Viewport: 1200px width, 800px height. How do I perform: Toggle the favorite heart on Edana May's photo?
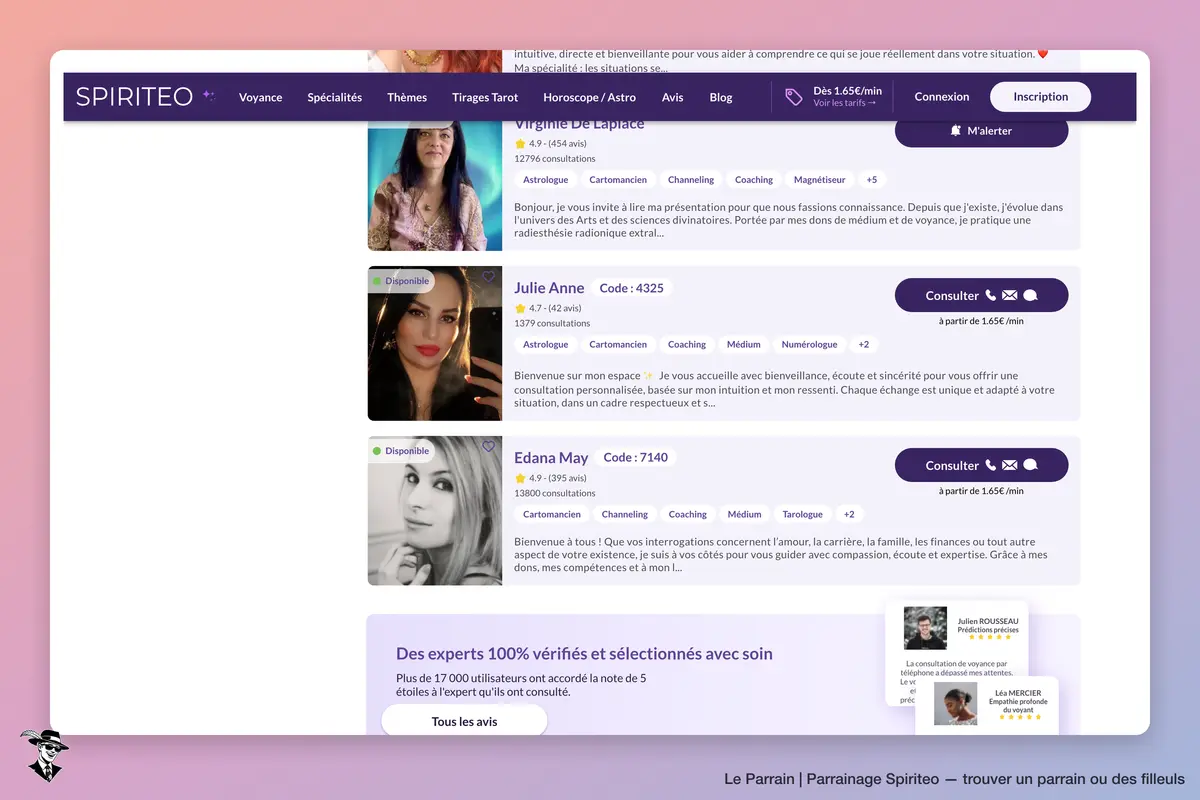coord(488,447)
